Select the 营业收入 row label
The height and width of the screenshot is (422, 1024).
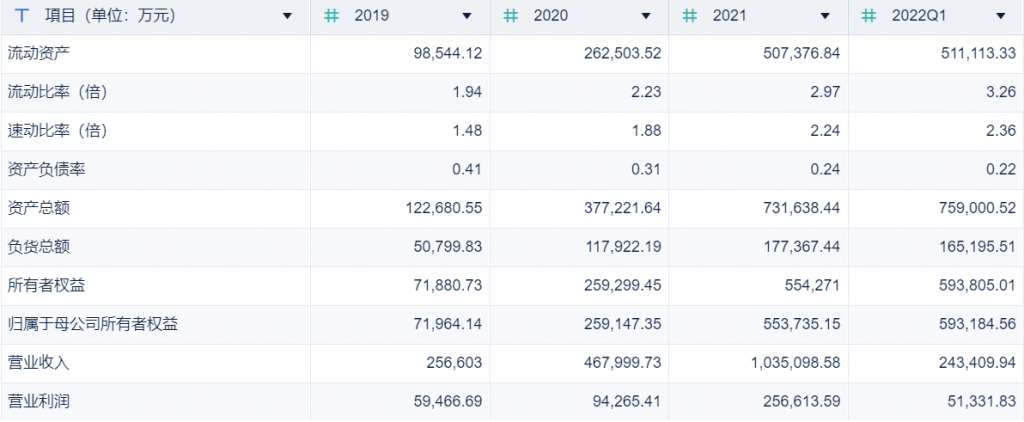click(x=39, y=363)
